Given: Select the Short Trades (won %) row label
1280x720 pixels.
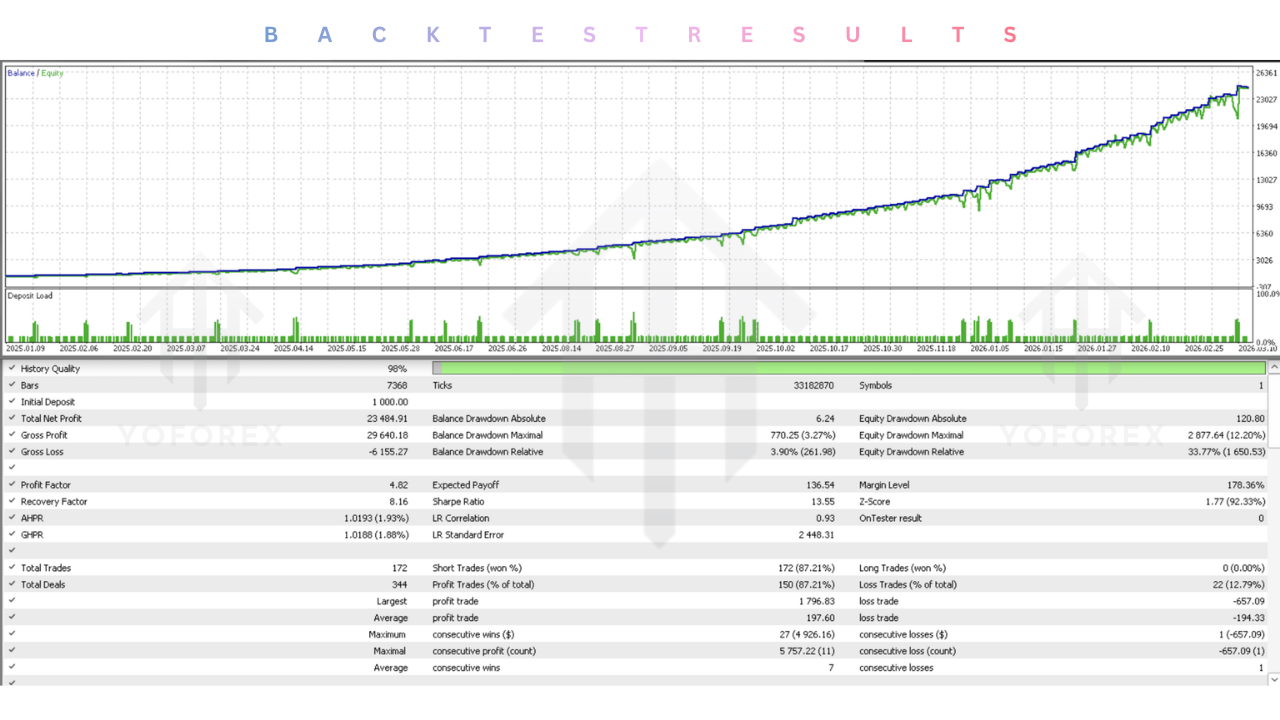Looking at the screenshot, I should click(x=476, y=568).
